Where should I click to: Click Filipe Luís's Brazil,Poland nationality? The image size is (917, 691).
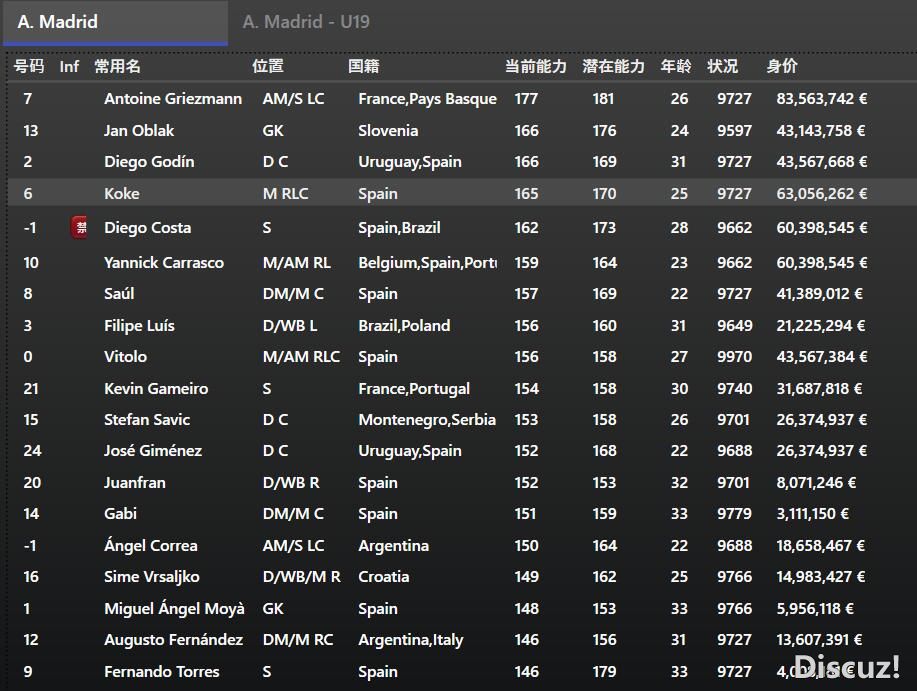click(404, 326)
